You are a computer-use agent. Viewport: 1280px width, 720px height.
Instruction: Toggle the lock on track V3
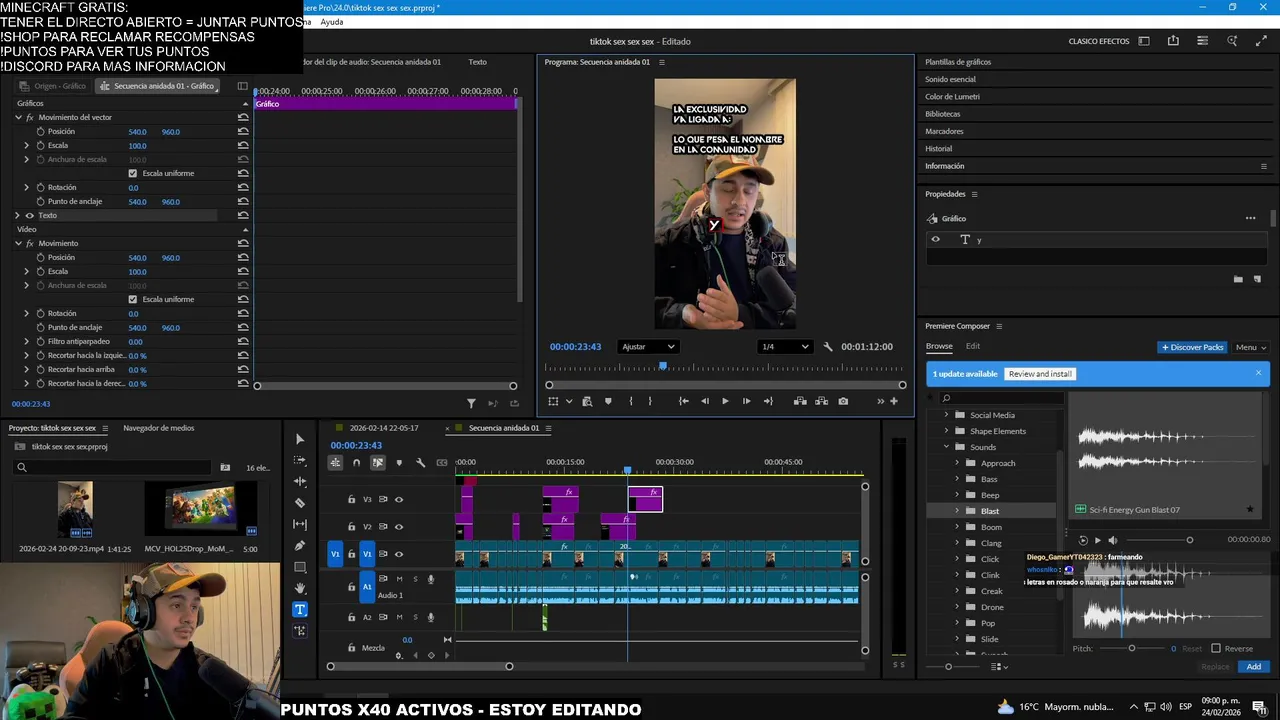pos(351,499)
